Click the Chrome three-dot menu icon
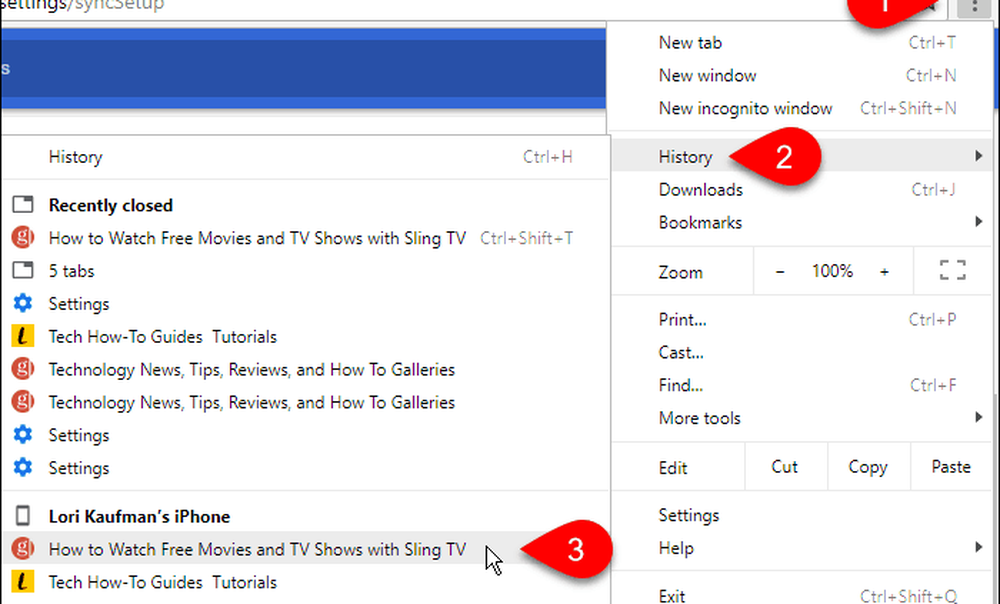Screen dimensions: 1000x604 tap(972, 7)
